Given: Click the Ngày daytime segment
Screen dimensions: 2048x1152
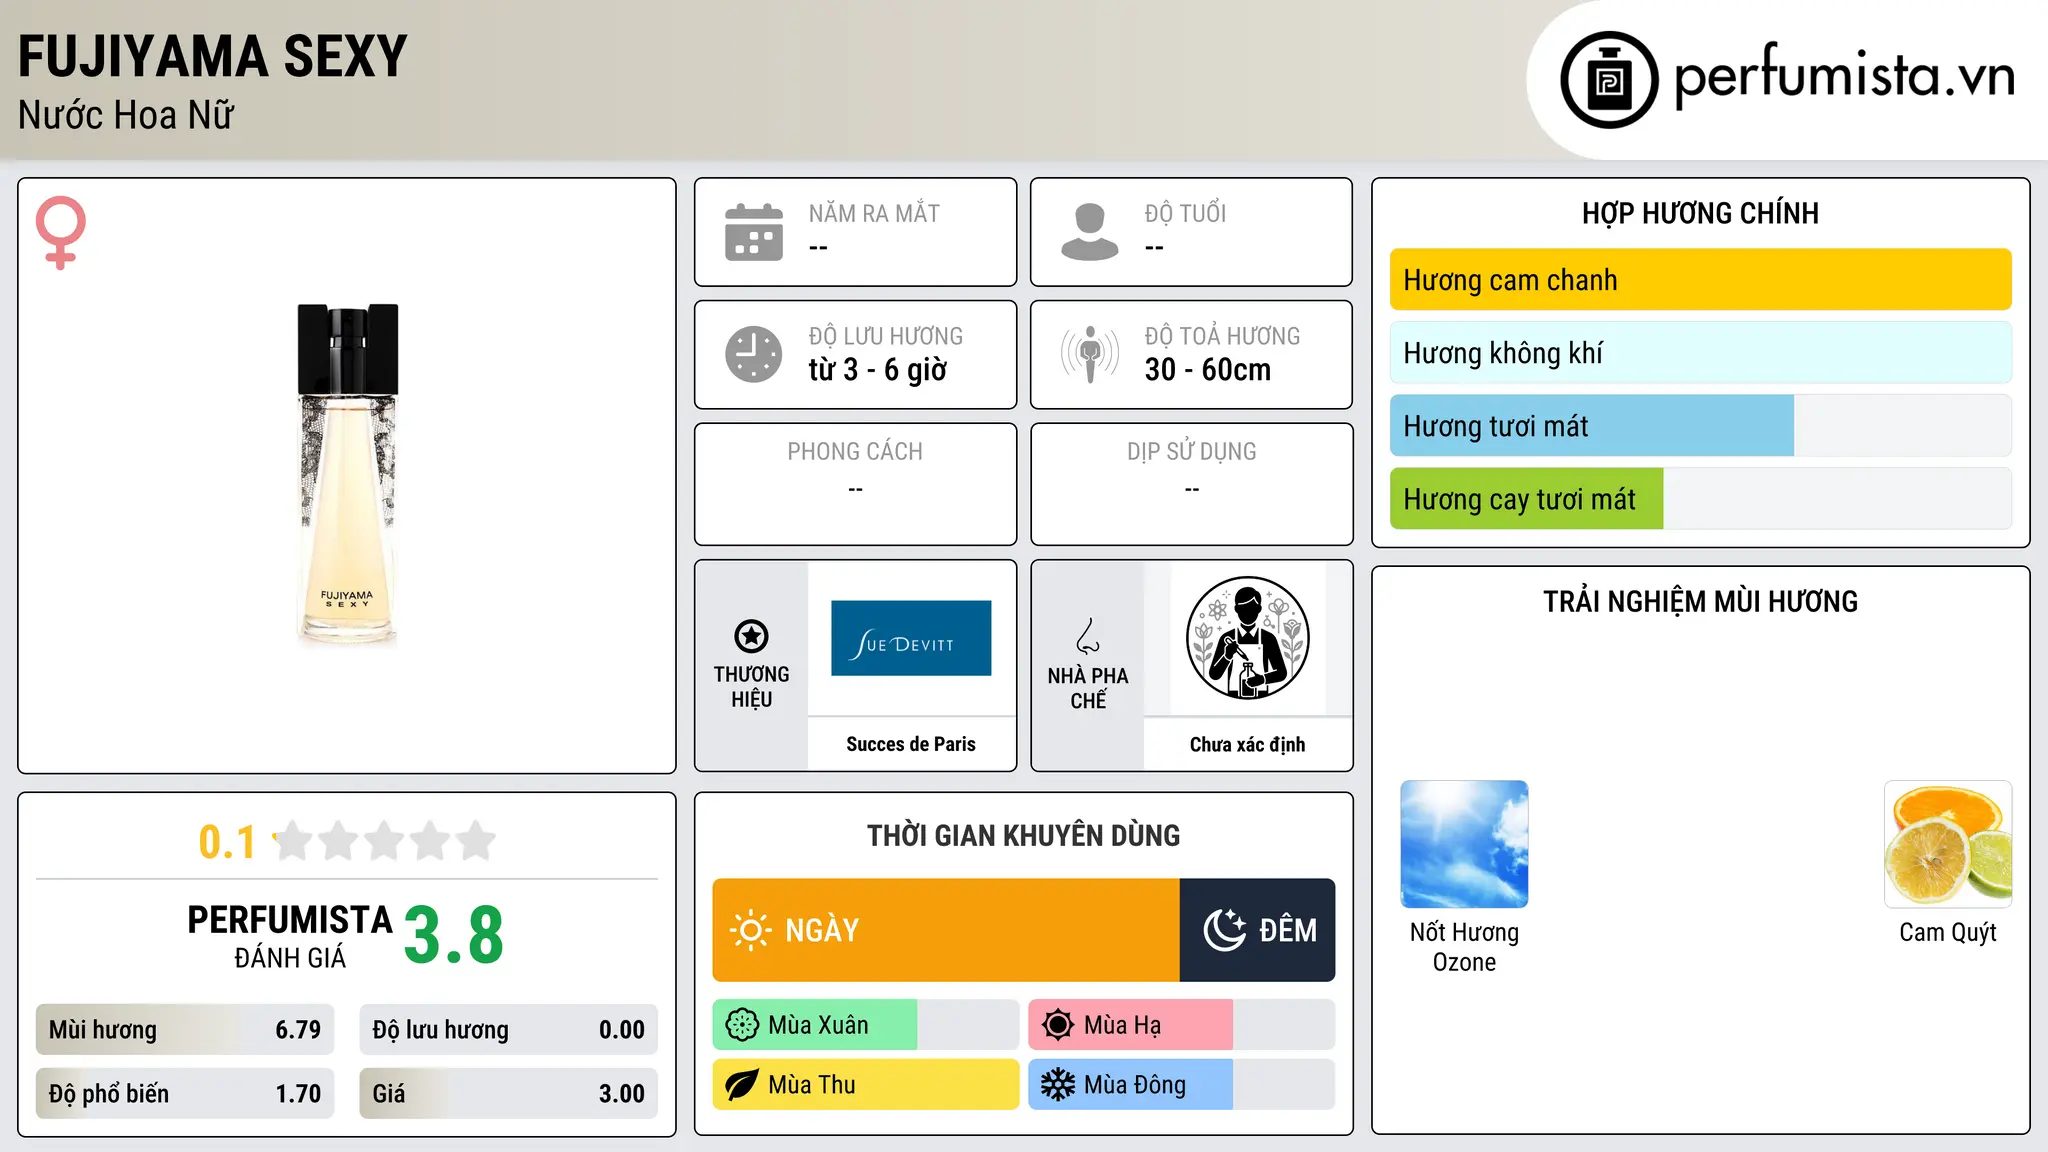Looking at the screenshot, I should [x=946, y=930].
